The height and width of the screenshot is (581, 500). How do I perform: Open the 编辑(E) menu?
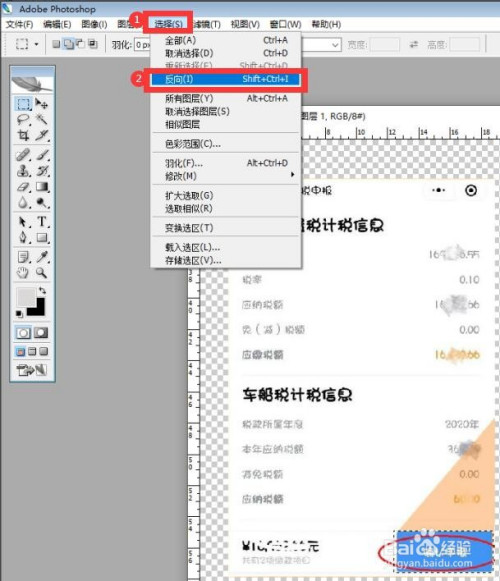[57, 24]
